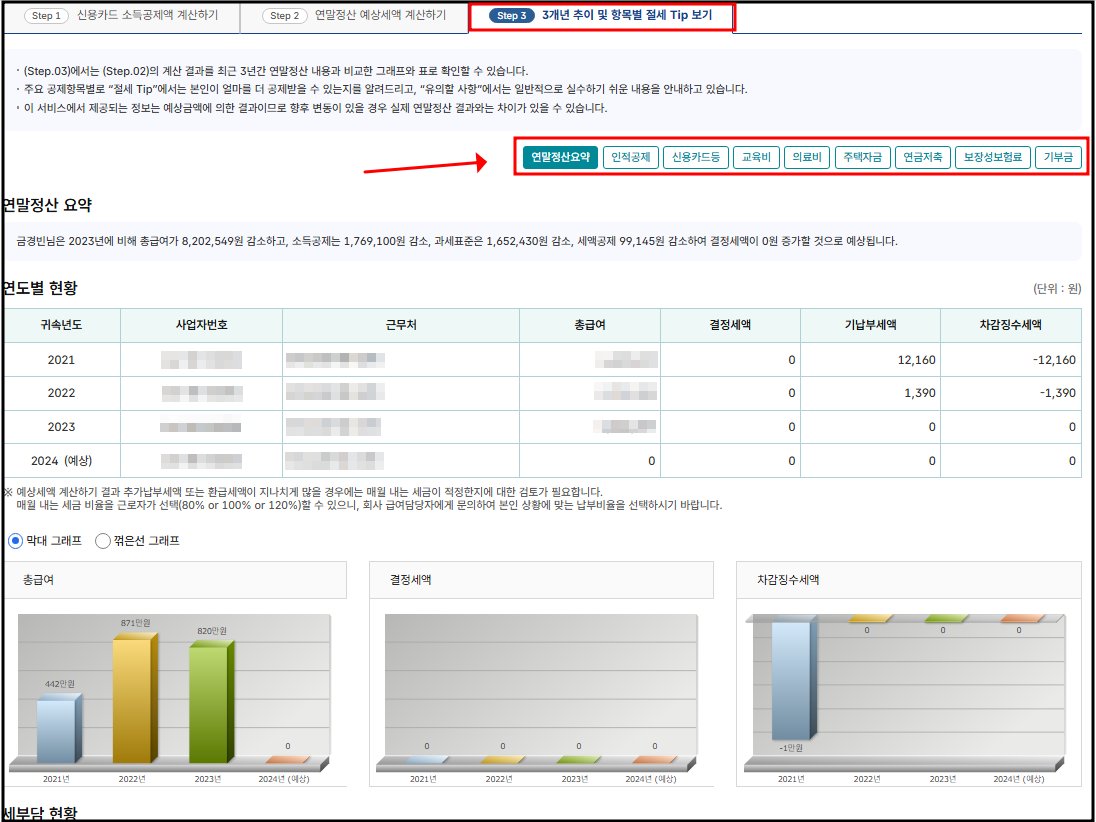Click the 차감징수세액 column header
The width and height of the screenshot is (1096, 822).
[x=1011, y=325]
